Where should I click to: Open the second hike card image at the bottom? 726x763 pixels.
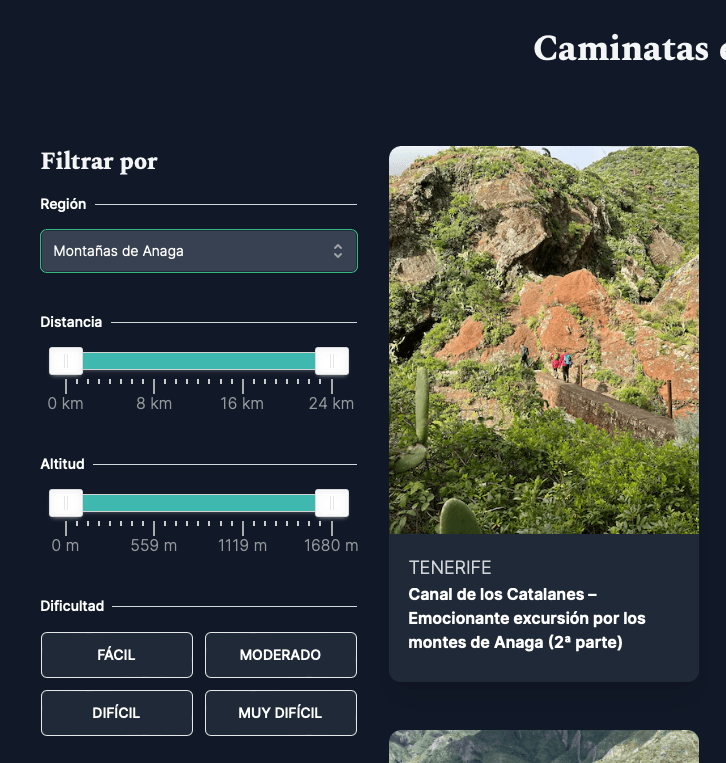543,746
